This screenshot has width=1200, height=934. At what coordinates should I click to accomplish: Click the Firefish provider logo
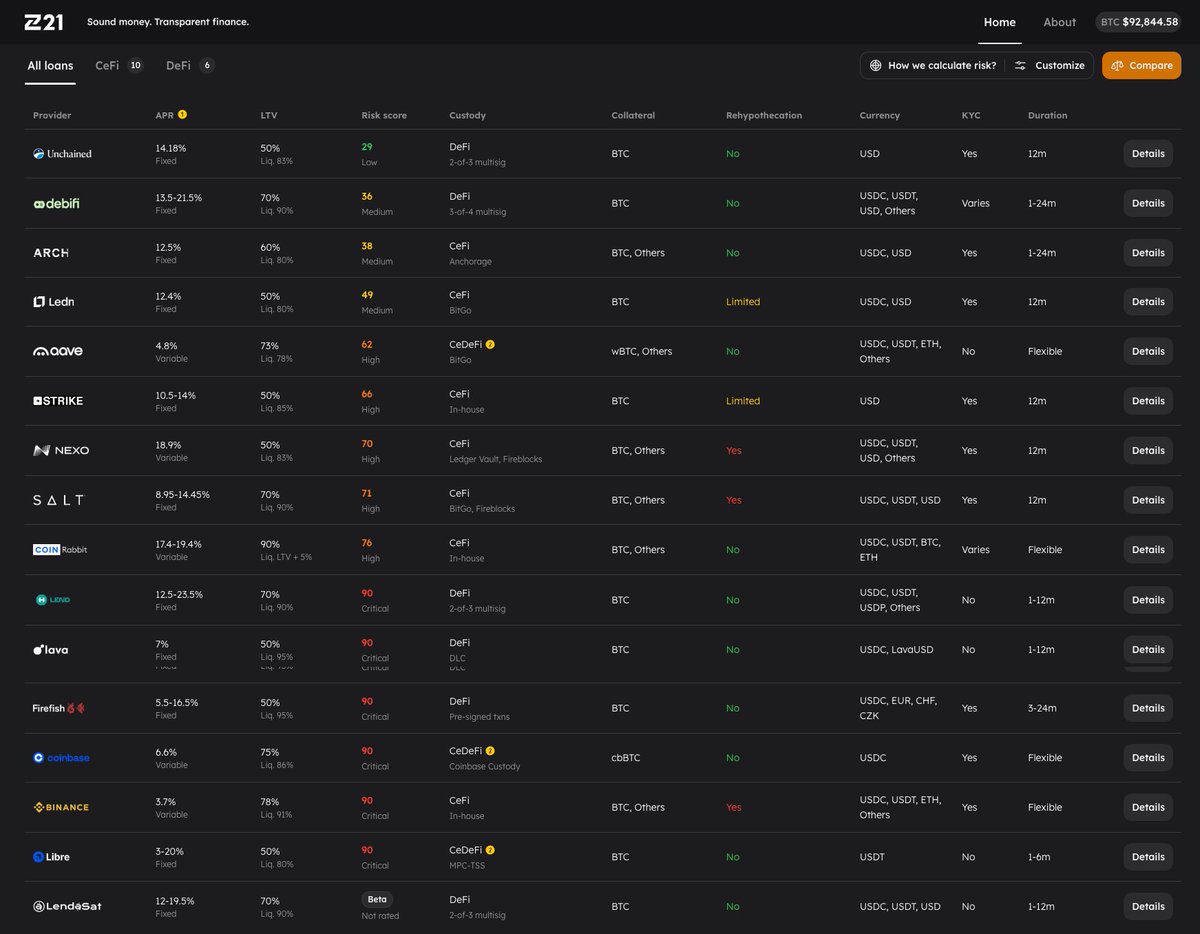[59, 708]
